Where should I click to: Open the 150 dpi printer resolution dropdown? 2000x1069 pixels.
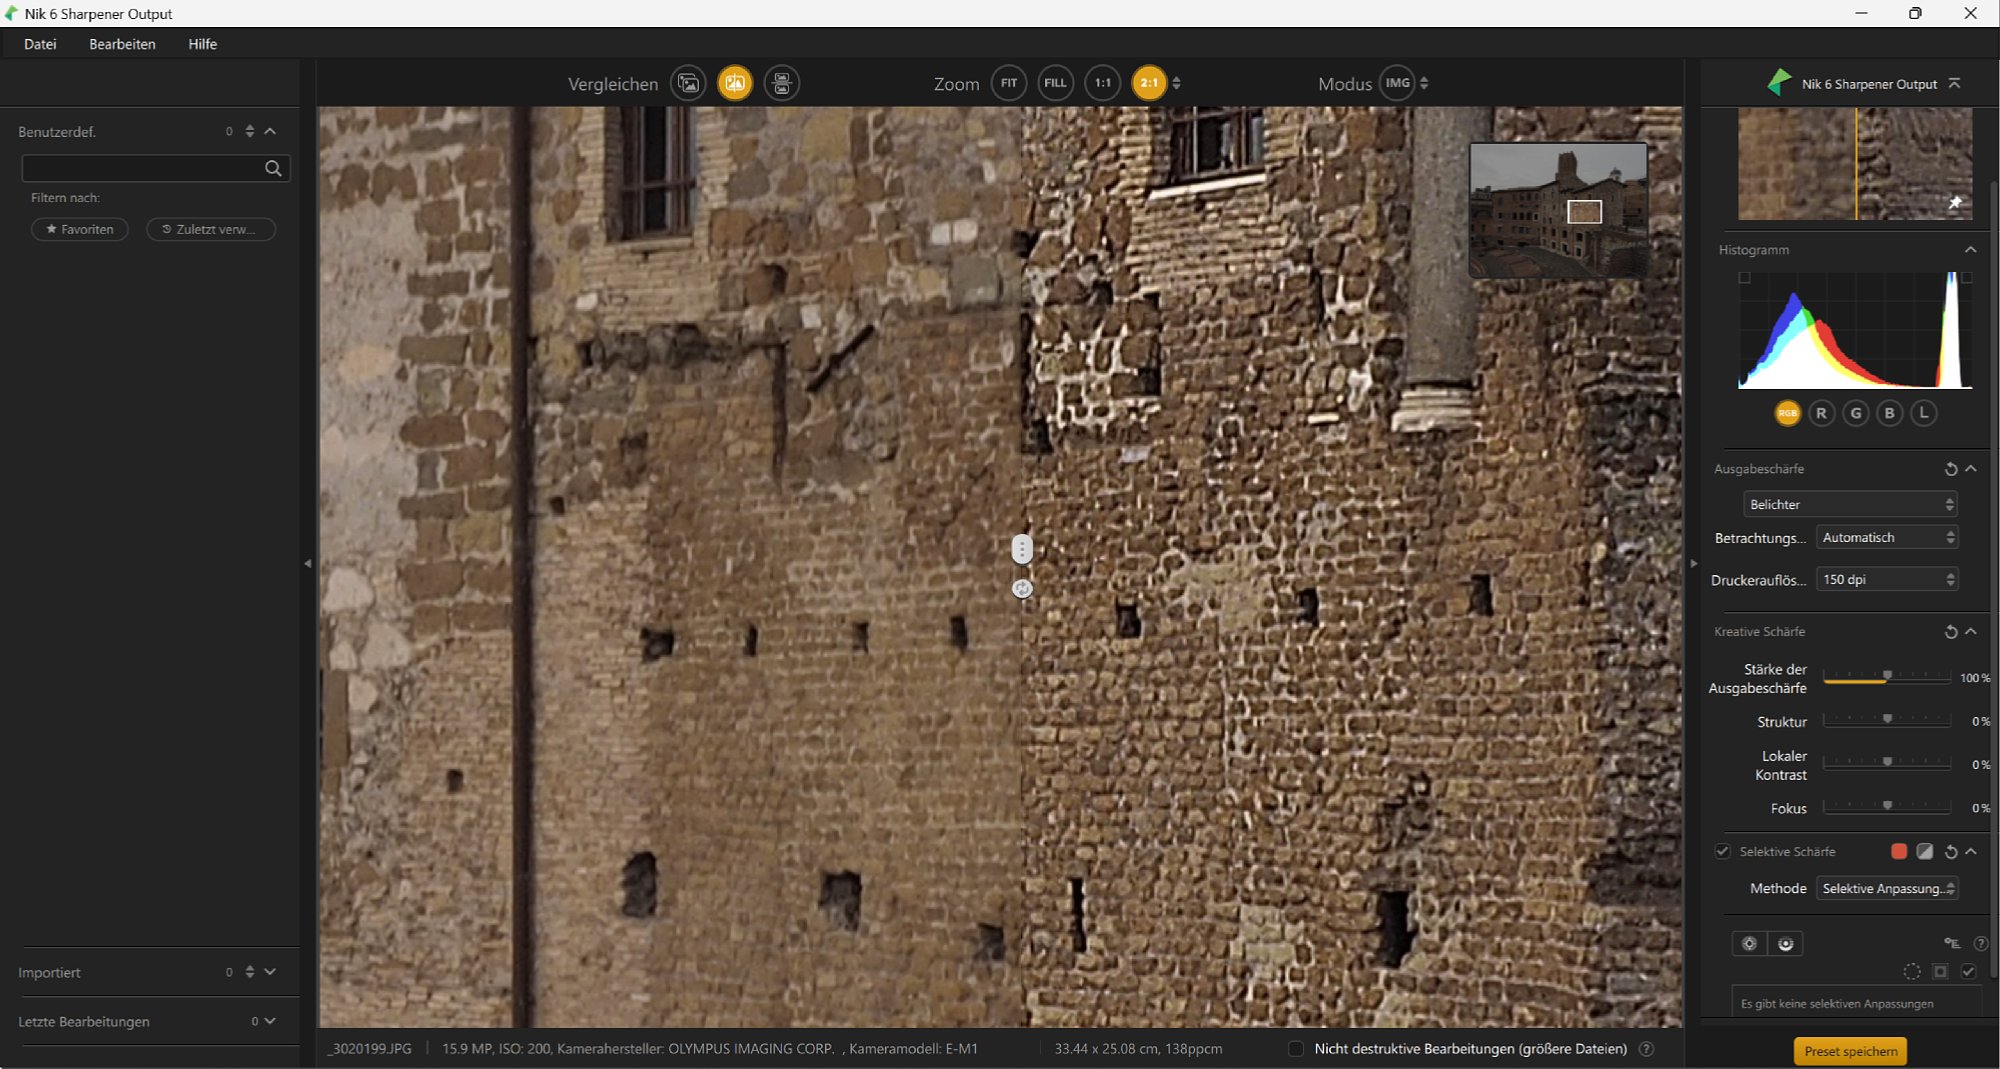(x=1886, y=580)
